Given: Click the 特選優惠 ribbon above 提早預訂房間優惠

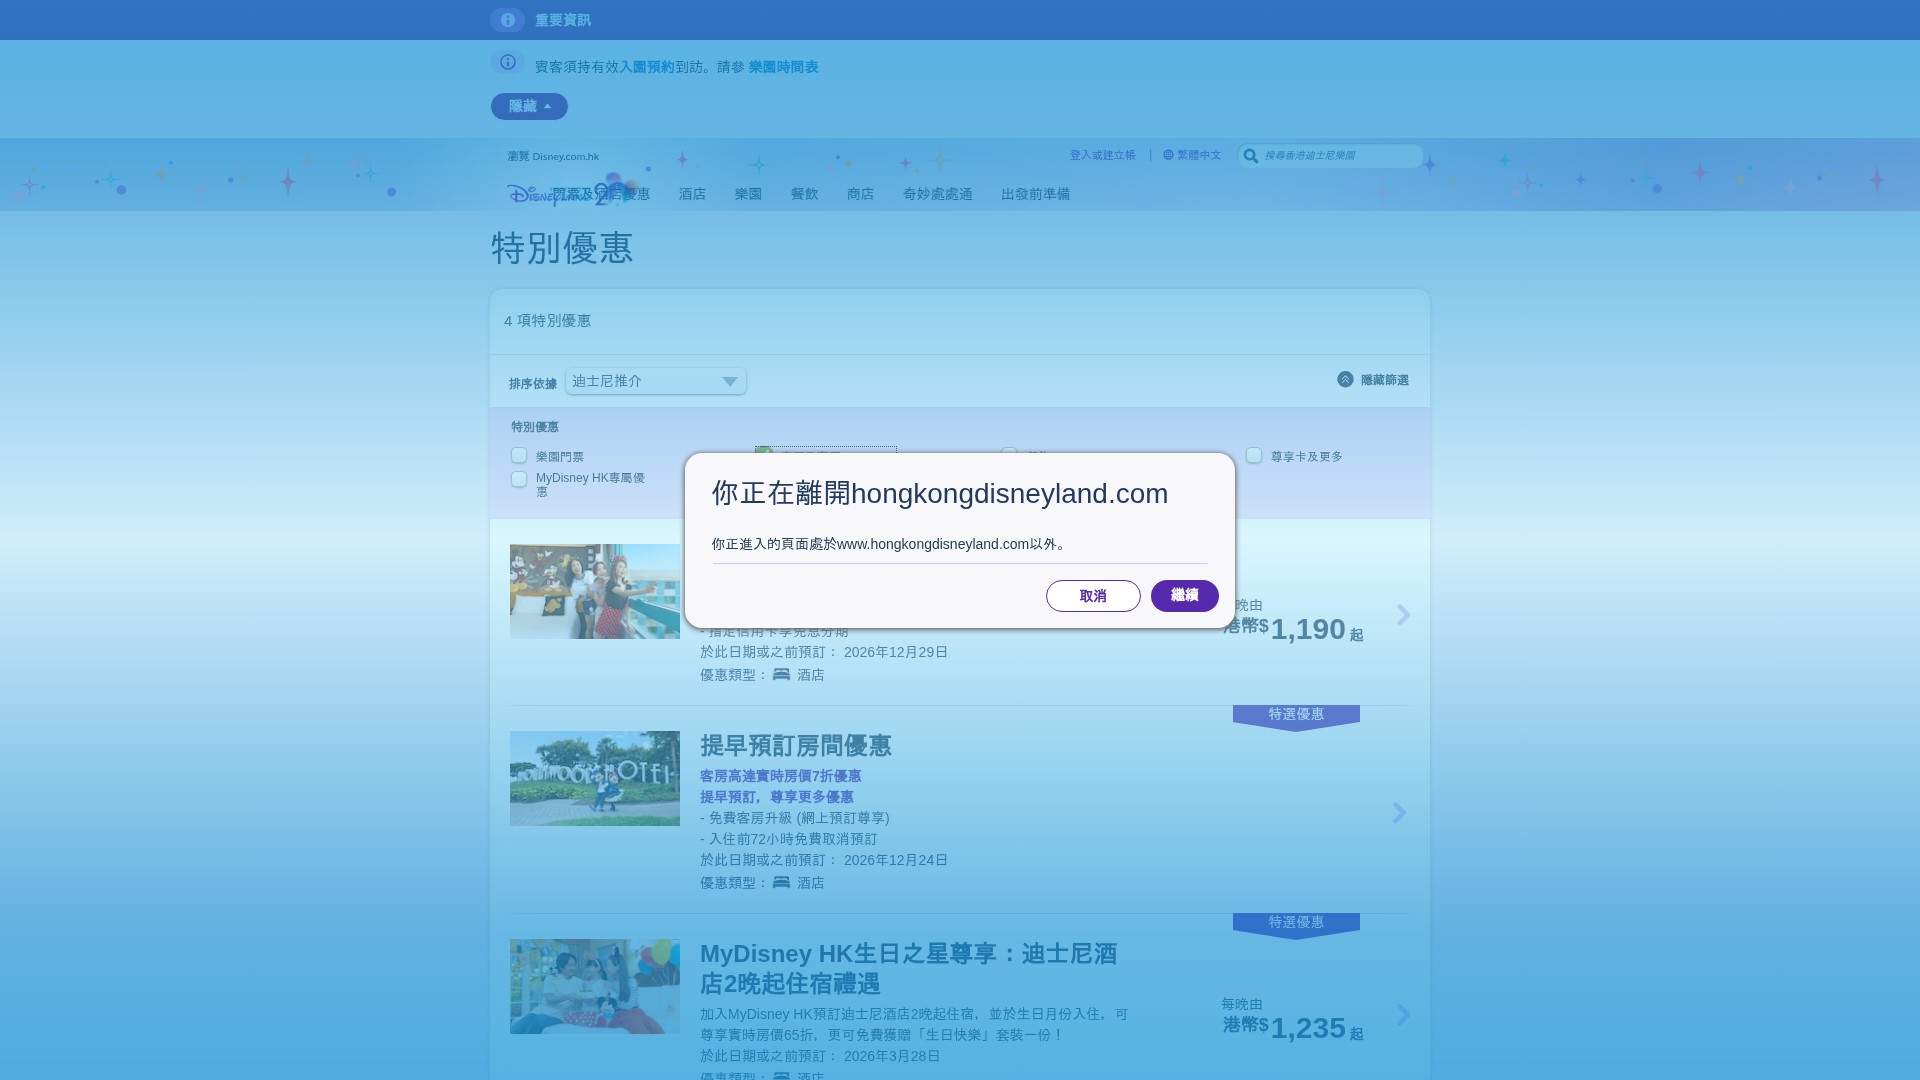Looking at the screenshot, I should point(1296,717).
